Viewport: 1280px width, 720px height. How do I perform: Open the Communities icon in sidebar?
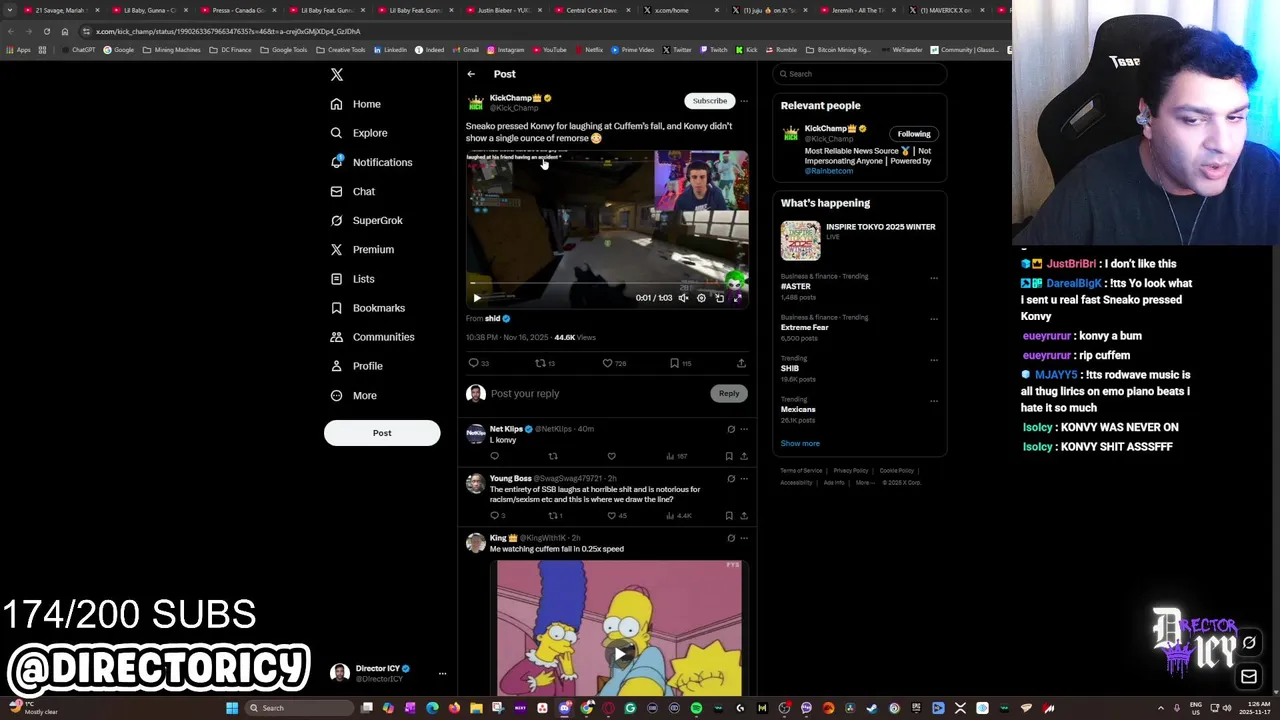(336, 337)
